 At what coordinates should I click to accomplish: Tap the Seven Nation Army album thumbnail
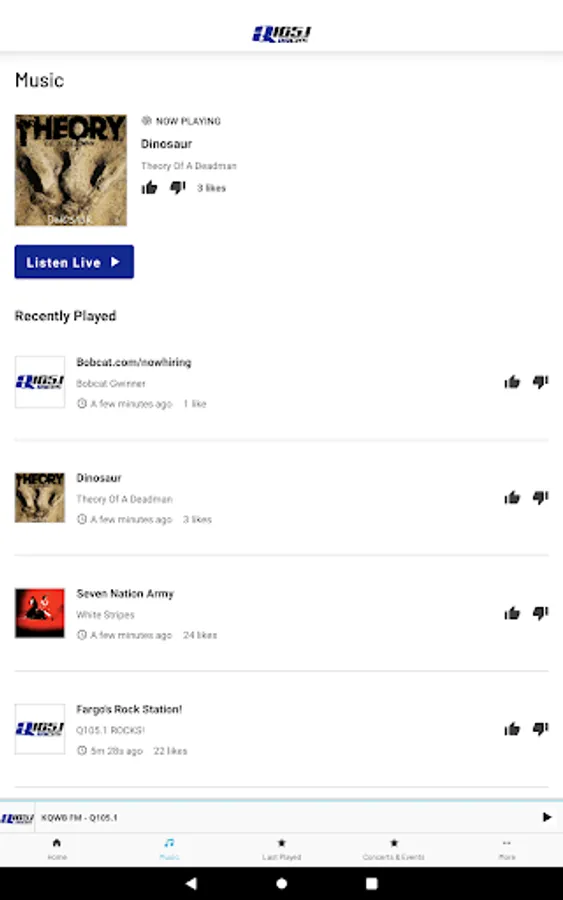click(x=40, y=613)
